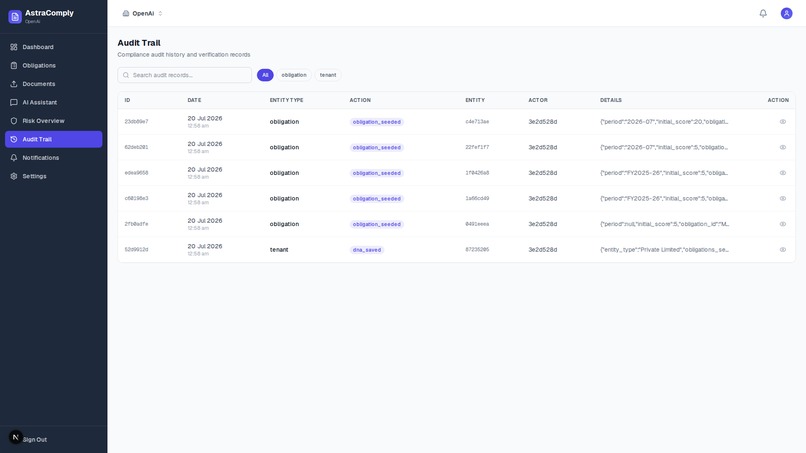This screenshot has height=453, width=806.
Task: Open the user profile avatar
Action: tap(786, 13)
